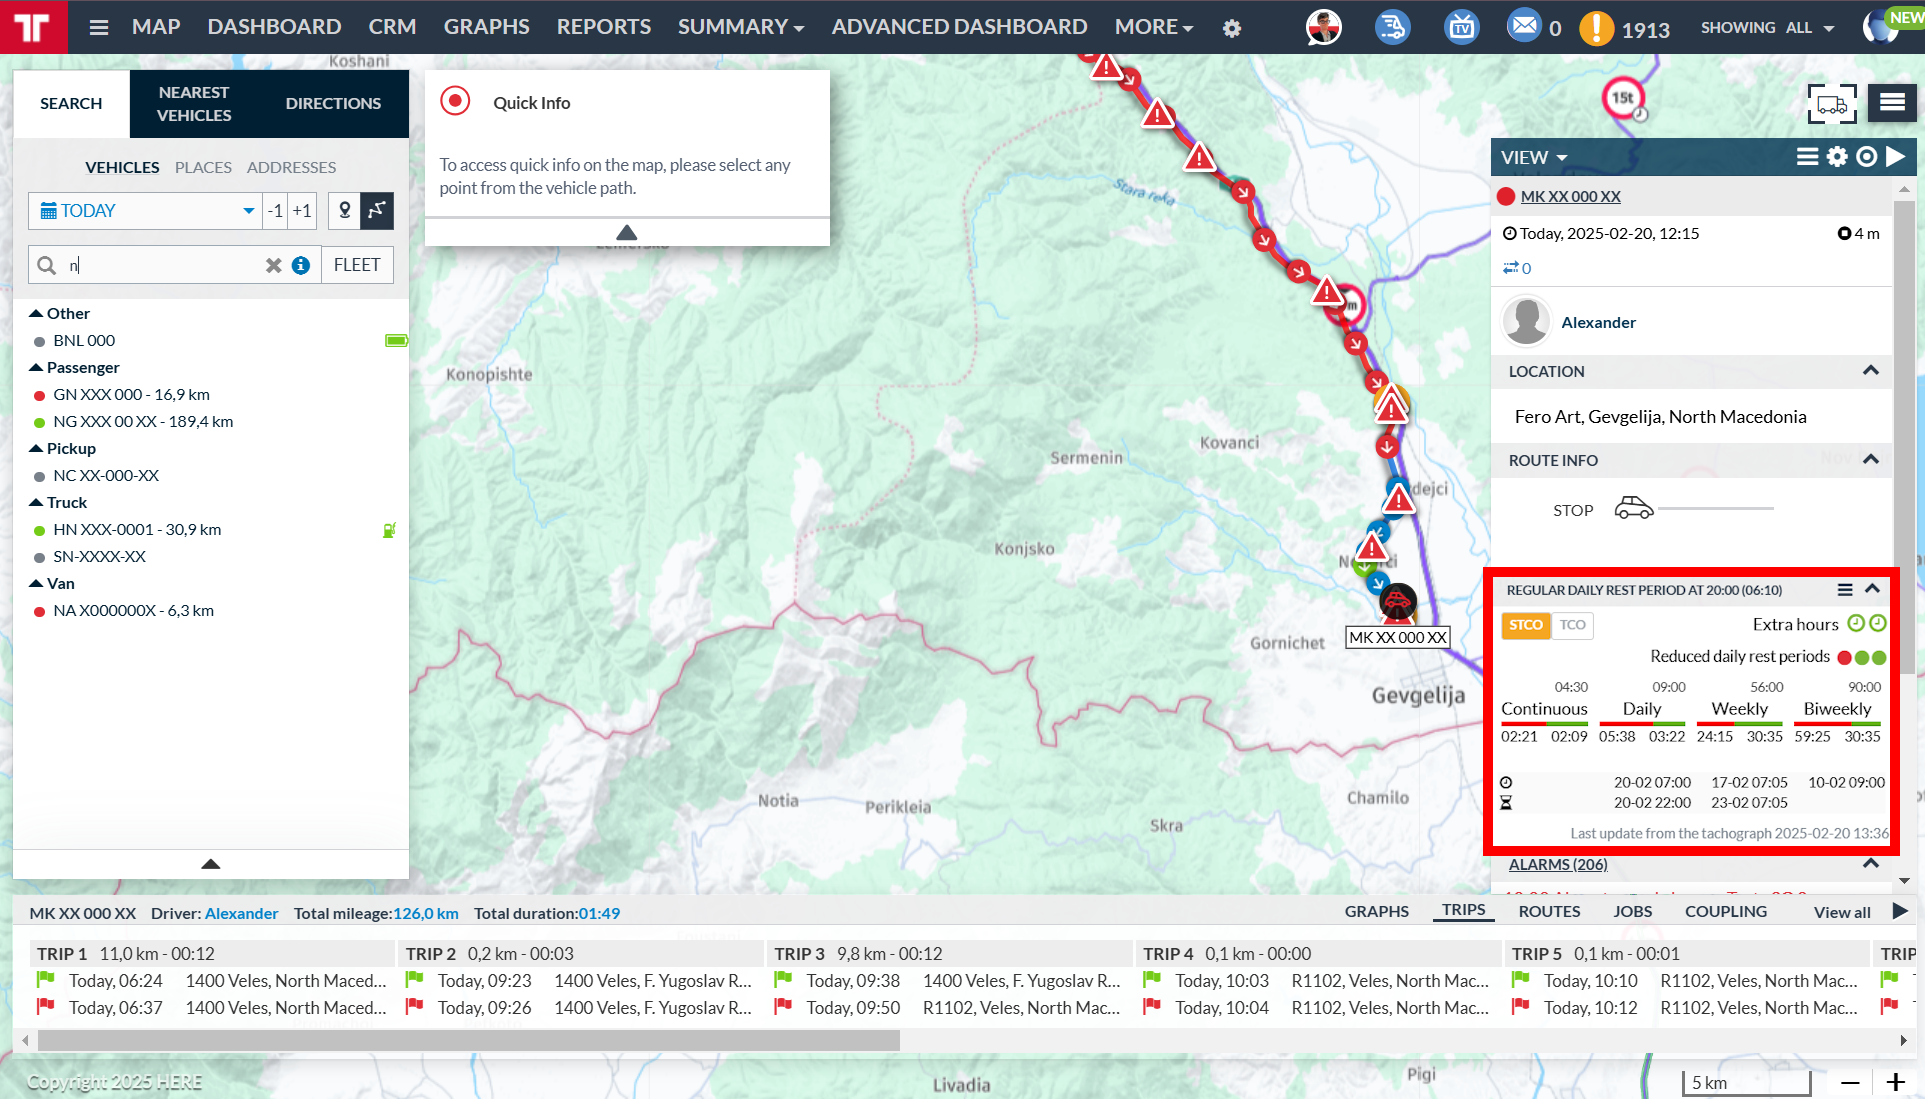The height and width of the screenshot is (1099, 1925).
Task: Zoom in the map with plus button
Action: (x=1895, y=1082)
